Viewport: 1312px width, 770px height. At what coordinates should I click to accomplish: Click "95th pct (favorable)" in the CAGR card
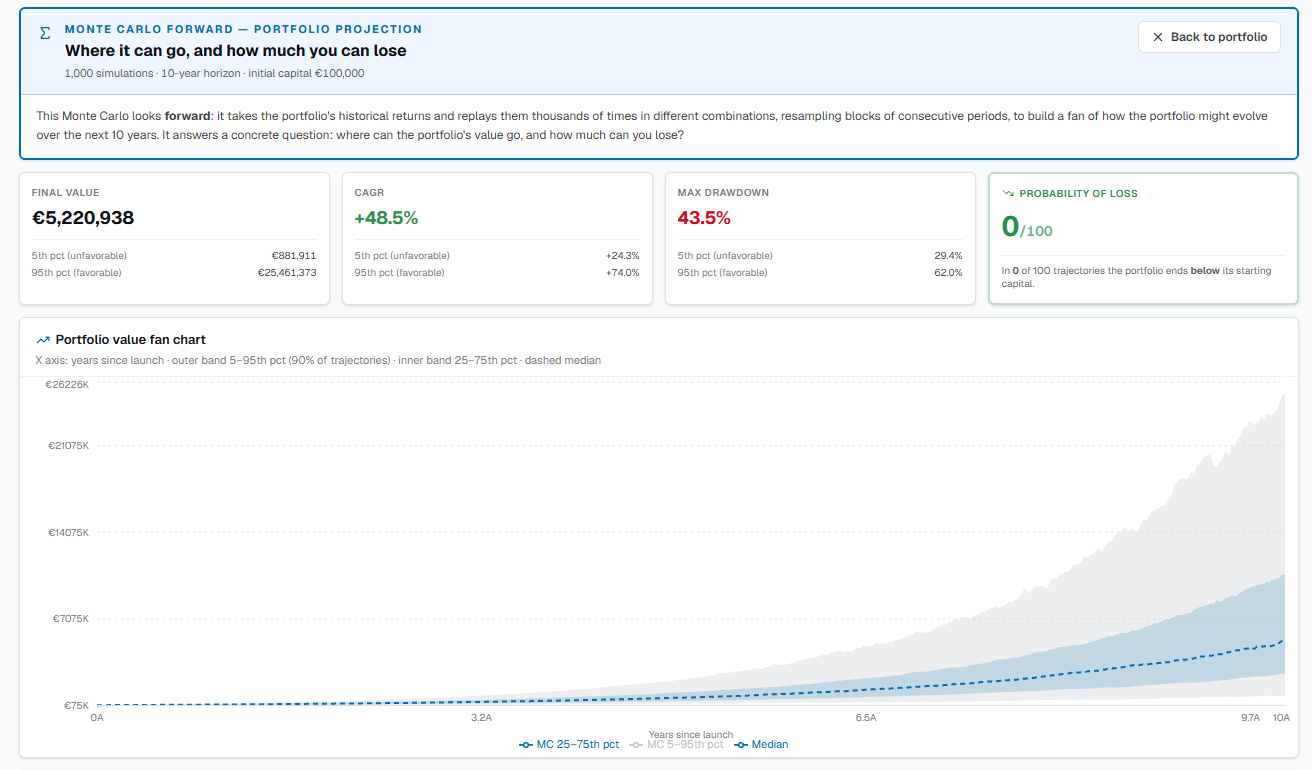400,273
